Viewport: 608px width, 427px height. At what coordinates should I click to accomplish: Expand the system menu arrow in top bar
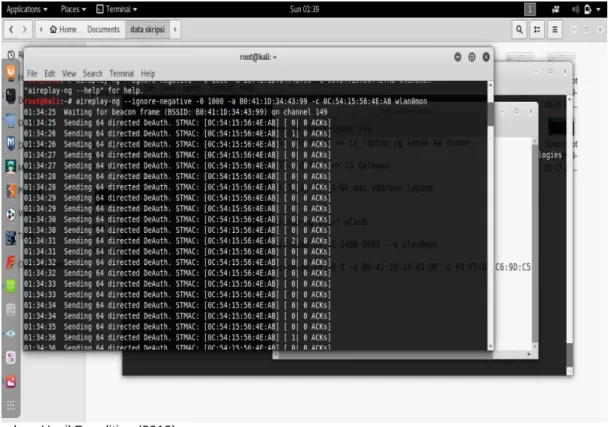598,9
